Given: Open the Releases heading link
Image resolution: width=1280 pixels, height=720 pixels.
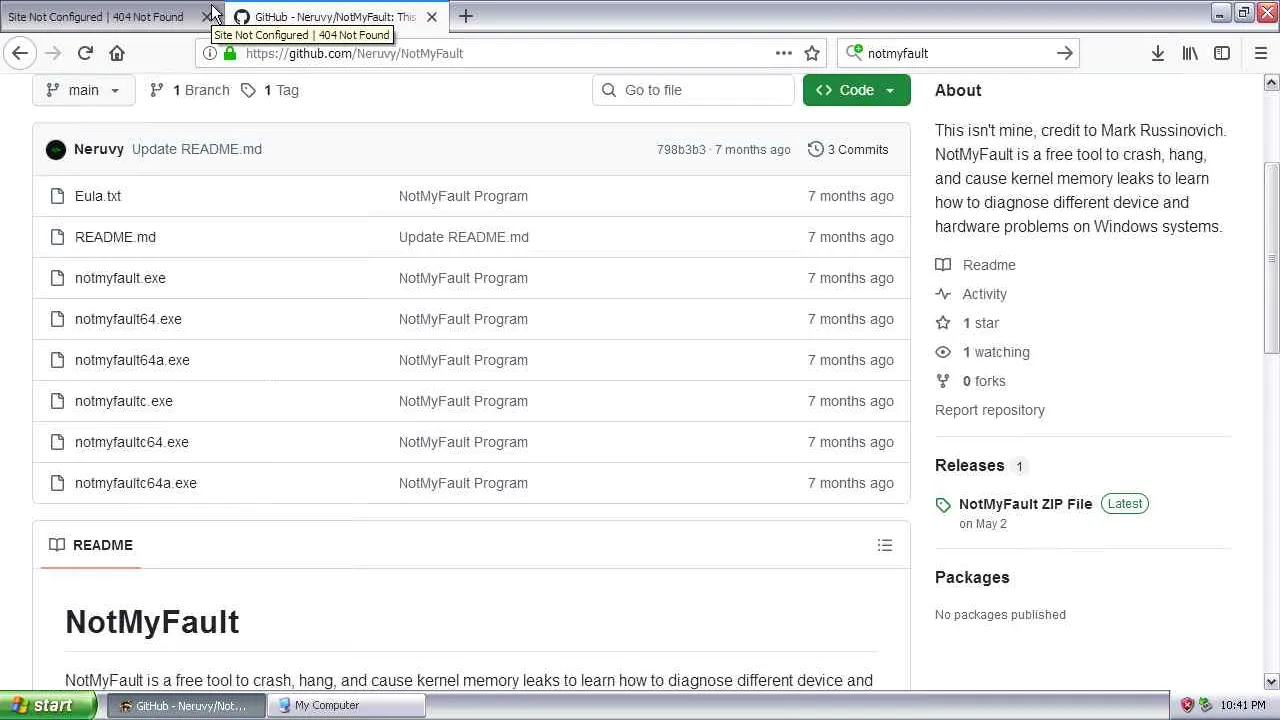Looking at the screenshot, I should click(970, 465).
